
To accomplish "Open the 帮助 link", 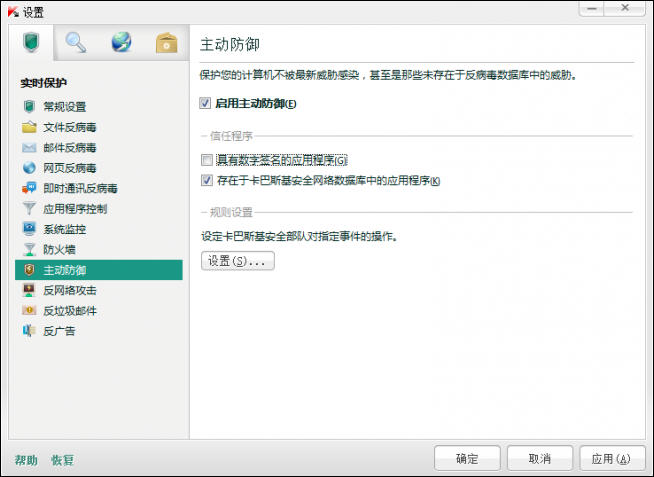I will [26, 460].
